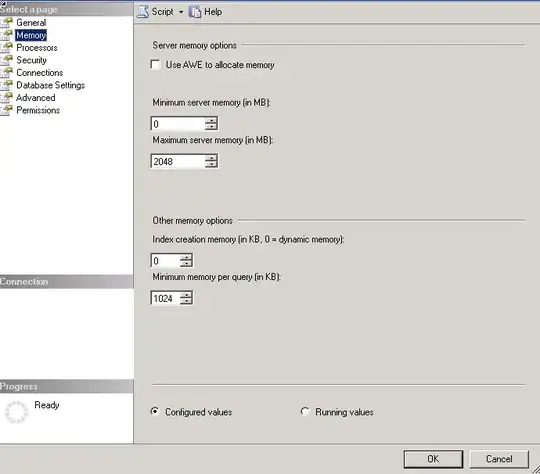This screenshot has width=540, height=474.
Task: Click the Progress section header
Action: pos(66,387)
